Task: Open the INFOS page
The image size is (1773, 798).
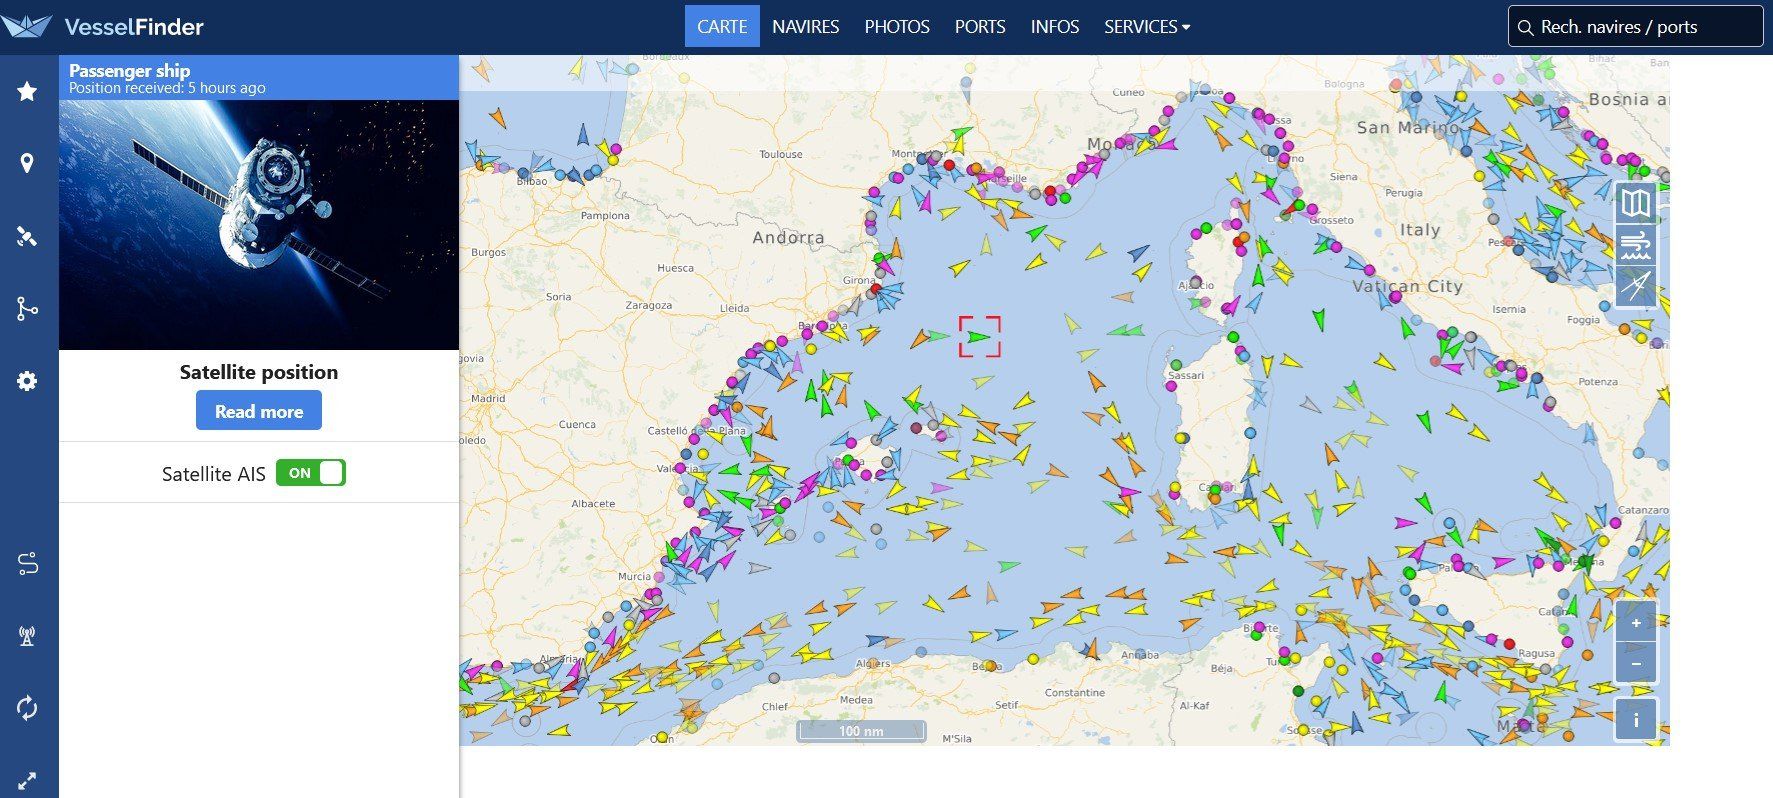Action: click(1055, 27)
